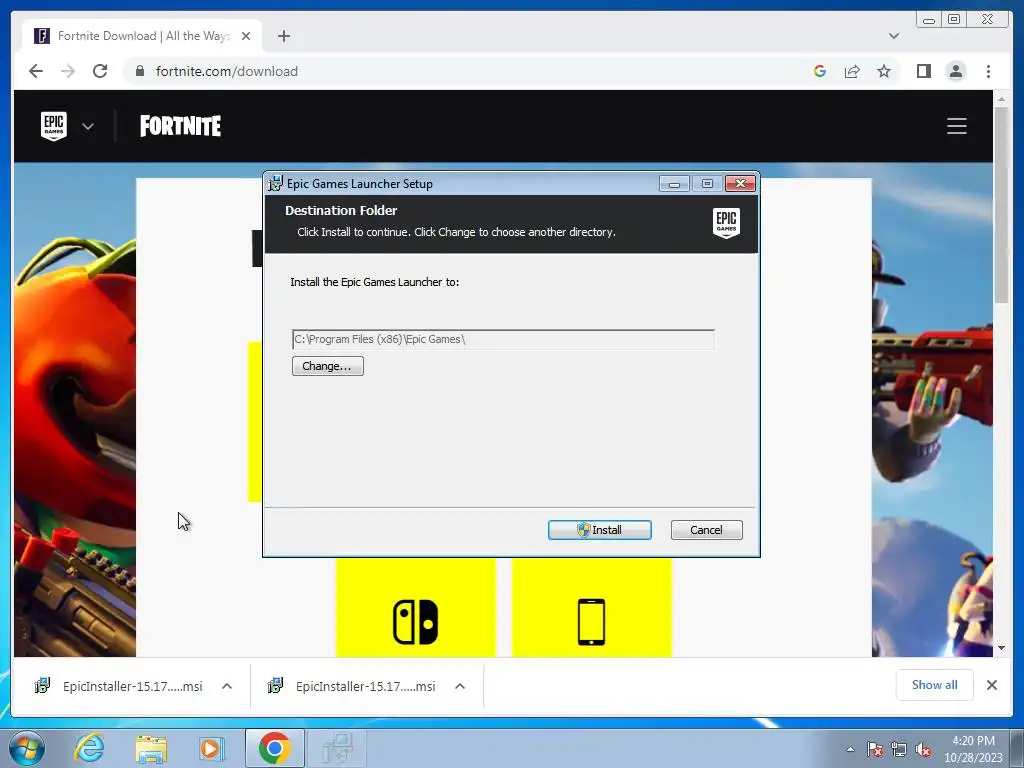1024x768 pixels.
Task: Go back to previous page in Chrome
Action: [36, 71]
